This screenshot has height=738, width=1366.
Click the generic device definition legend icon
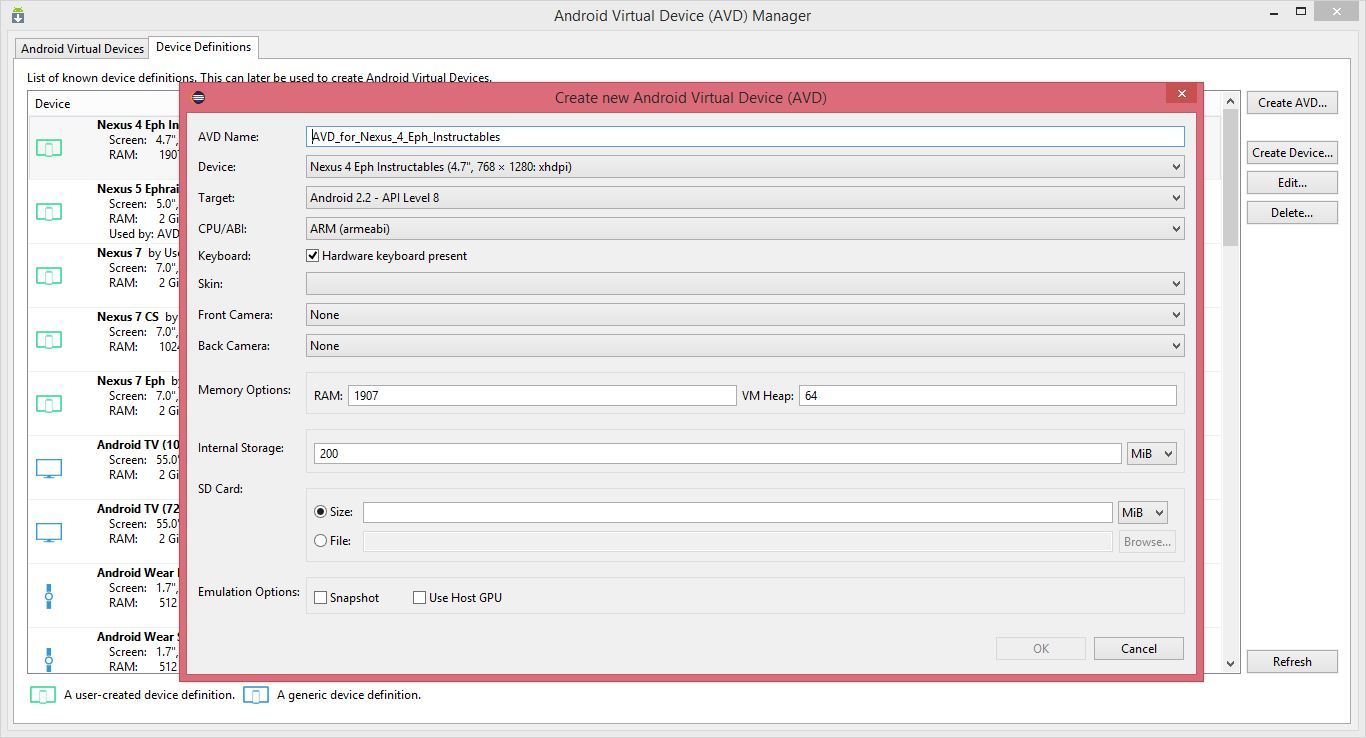(255, 694)
